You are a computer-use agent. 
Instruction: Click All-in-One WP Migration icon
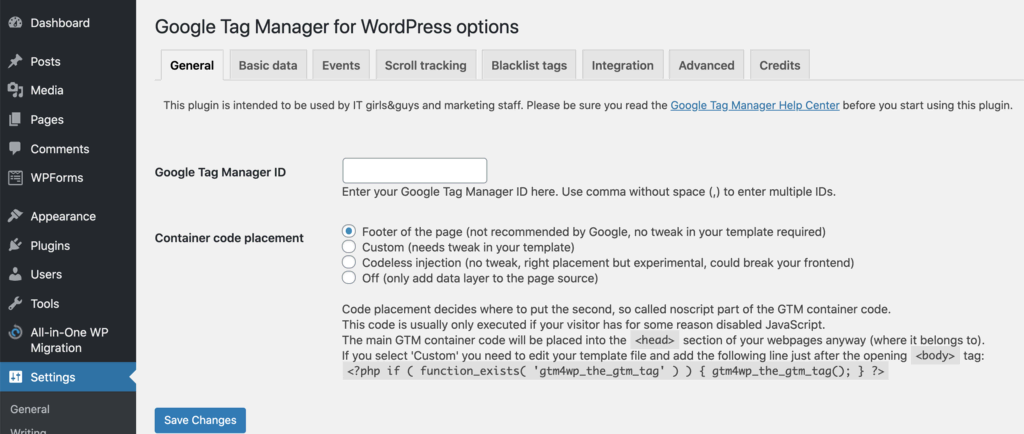[x=15, y=332]
